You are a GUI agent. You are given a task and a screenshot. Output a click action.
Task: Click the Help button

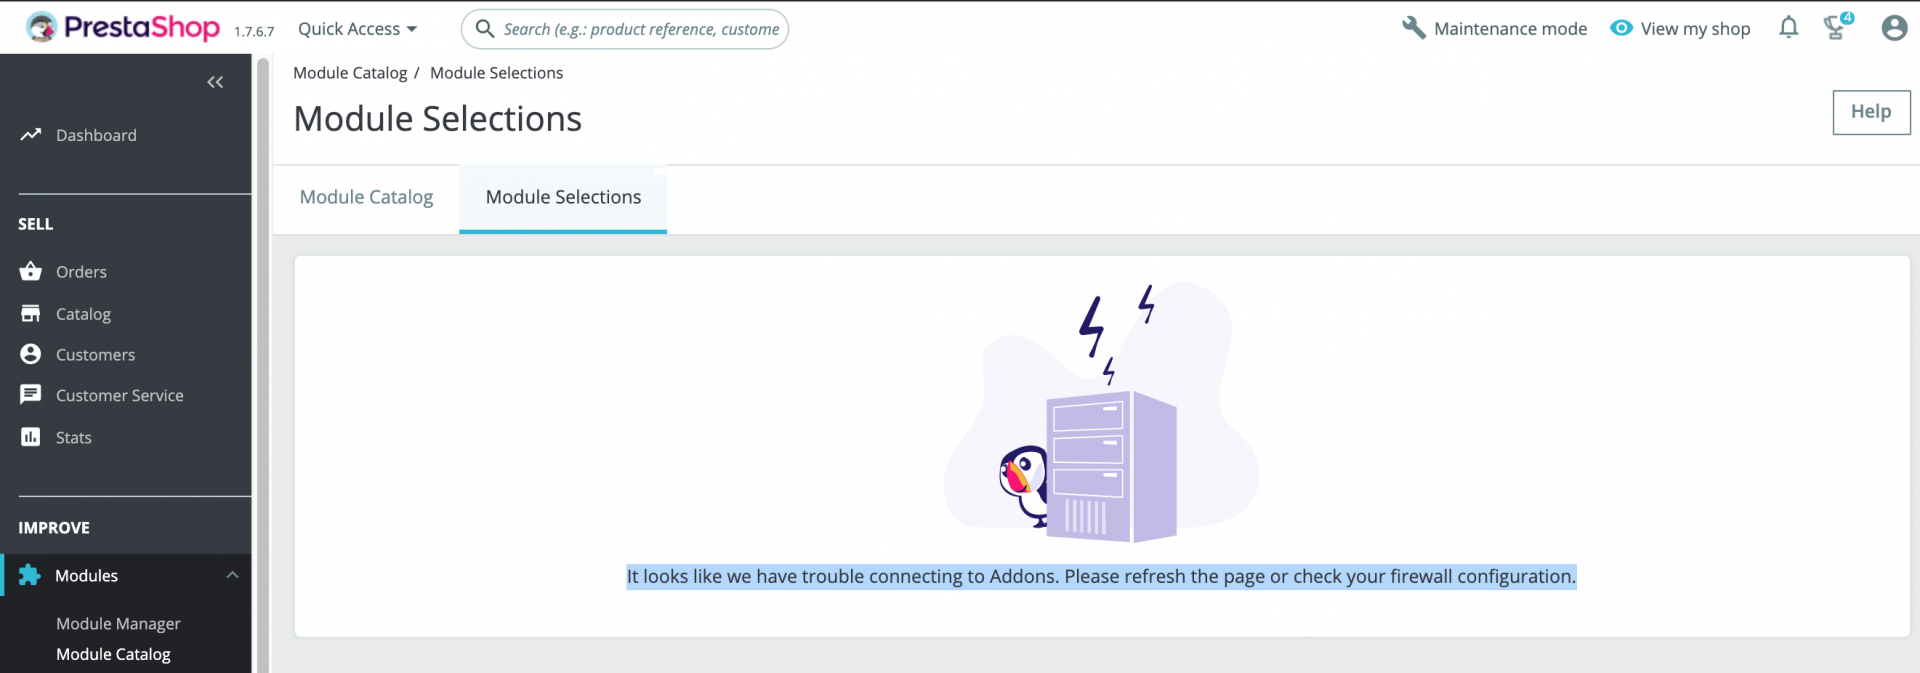[1871, 112]
